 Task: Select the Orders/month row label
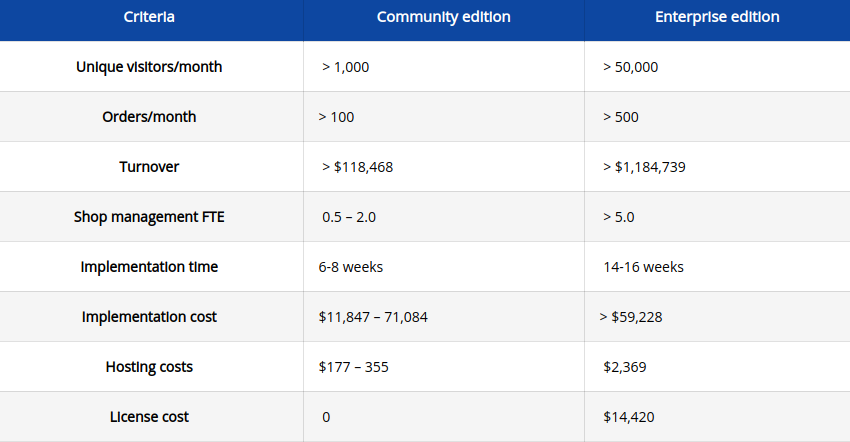[x=149, y=117]
